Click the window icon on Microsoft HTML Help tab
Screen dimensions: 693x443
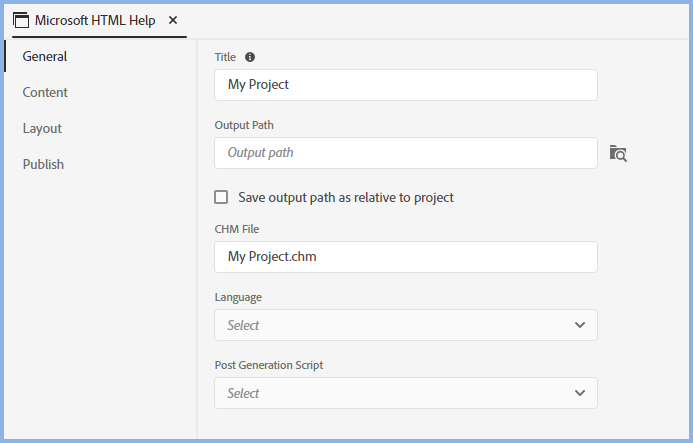pyautogui.click(x=20, y=21)
